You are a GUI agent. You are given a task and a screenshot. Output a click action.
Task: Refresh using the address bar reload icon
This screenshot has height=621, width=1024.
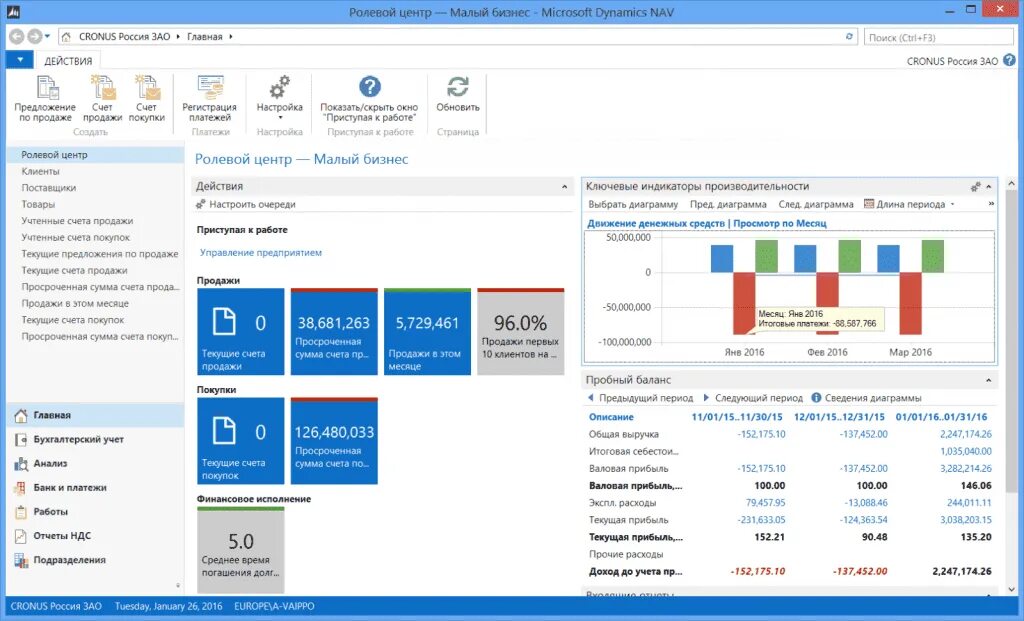tap(849, 37)
